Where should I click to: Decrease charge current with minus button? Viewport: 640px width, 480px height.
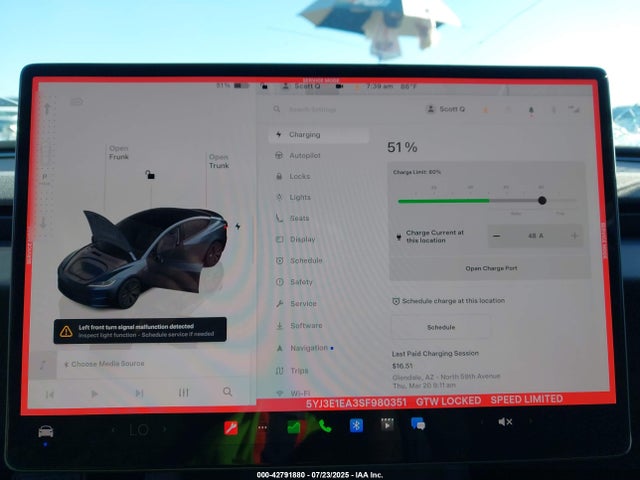[496, 236]
